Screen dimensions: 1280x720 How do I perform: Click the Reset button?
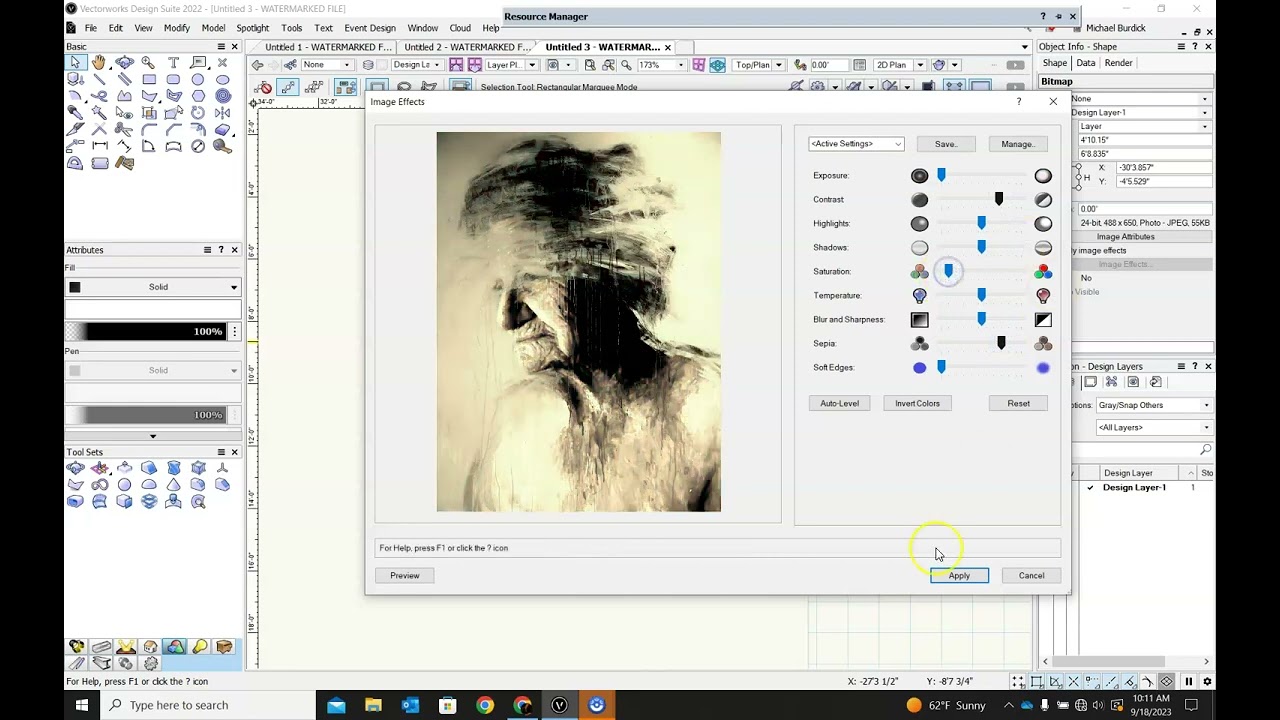(x=1018, y=404)
